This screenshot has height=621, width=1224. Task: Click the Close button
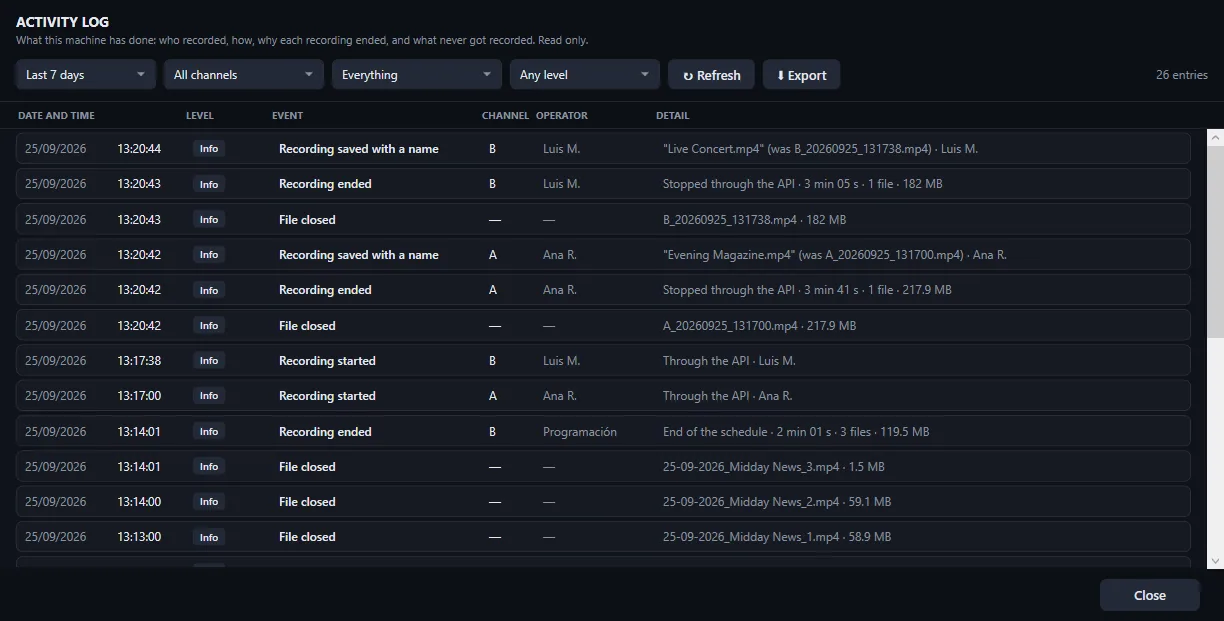(x=1149, y=595)
